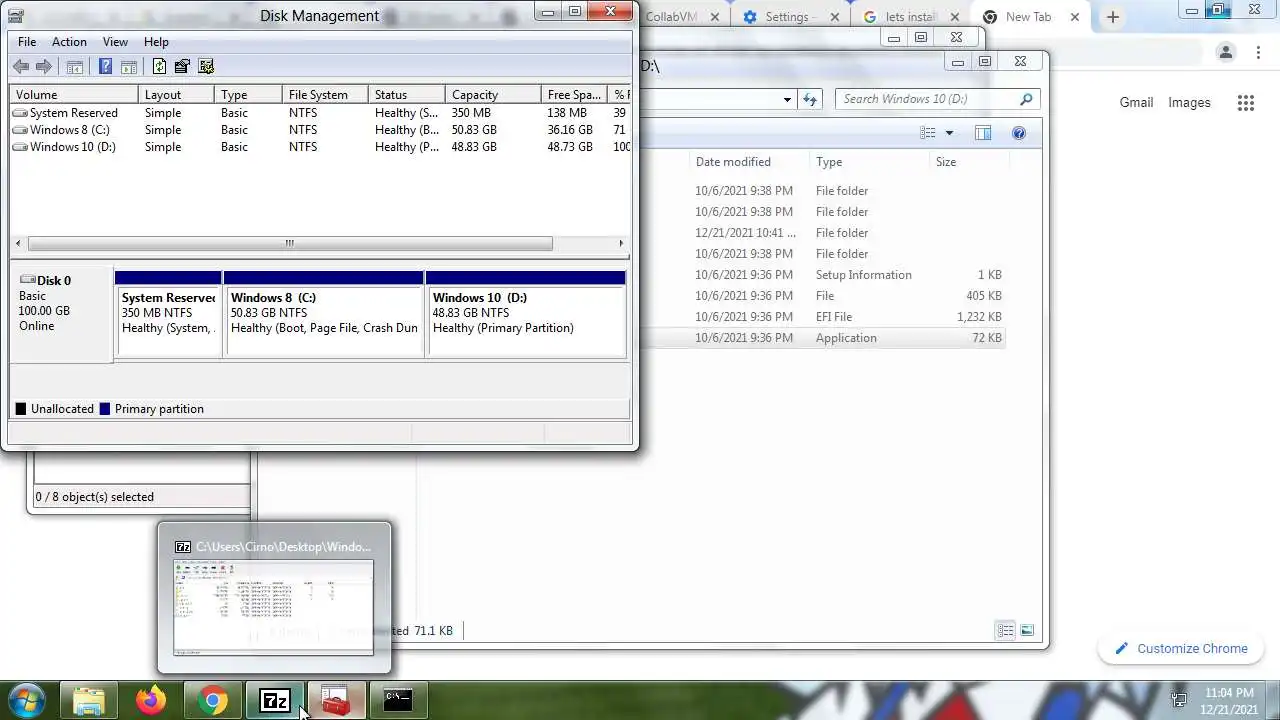Viewport: 1280px width, 720px height.
Task: Click the magnifier icon in Explorer search box
Action: click(1026, 99)
